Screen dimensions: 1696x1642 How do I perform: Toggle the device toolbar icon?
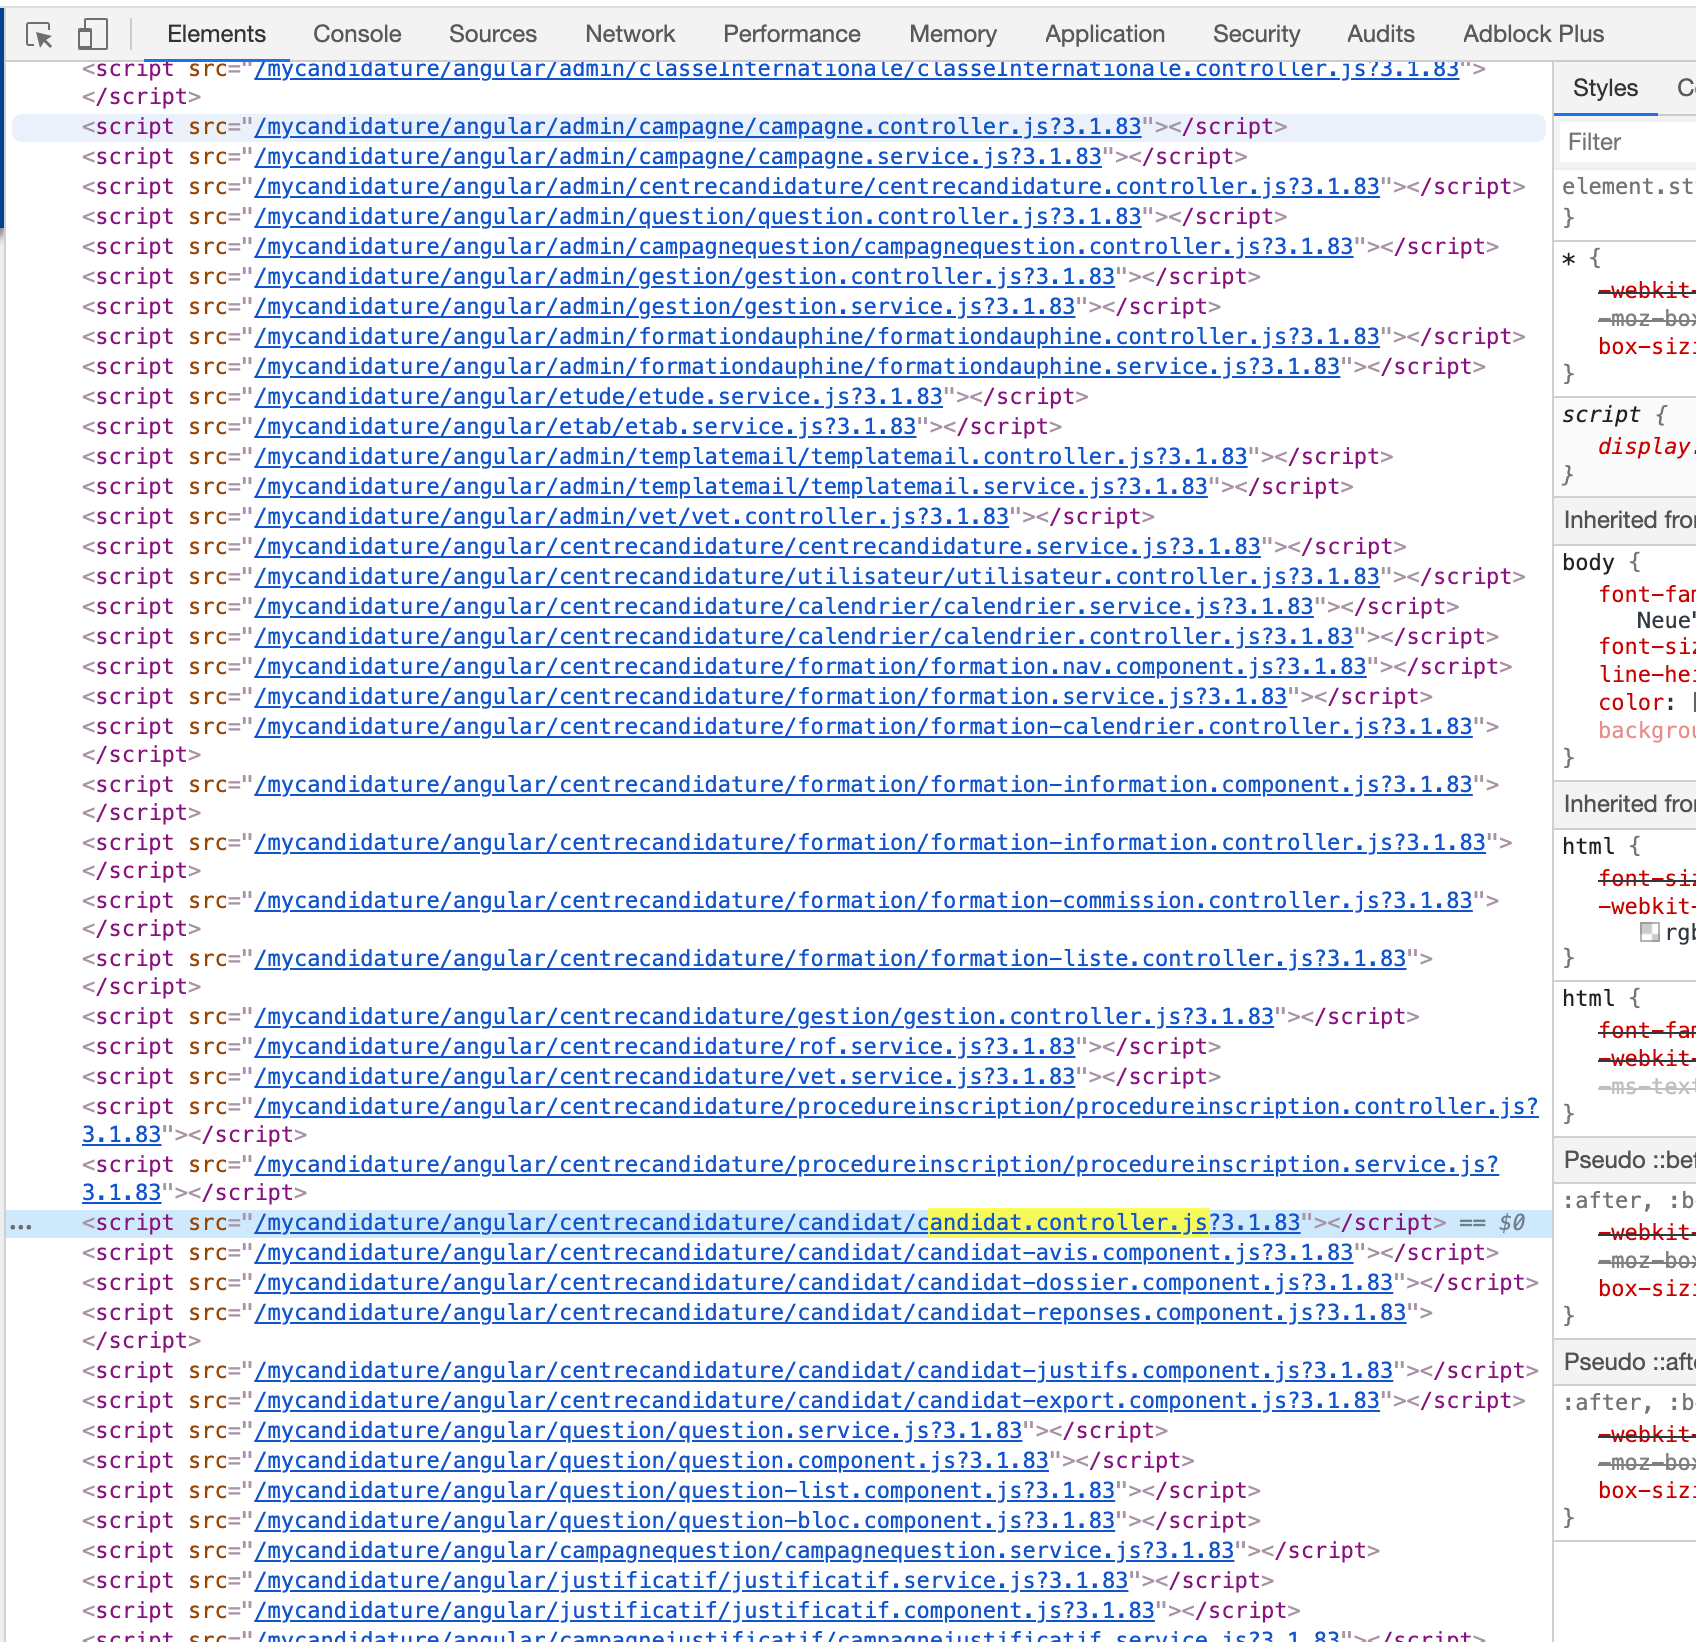(92, 35)
